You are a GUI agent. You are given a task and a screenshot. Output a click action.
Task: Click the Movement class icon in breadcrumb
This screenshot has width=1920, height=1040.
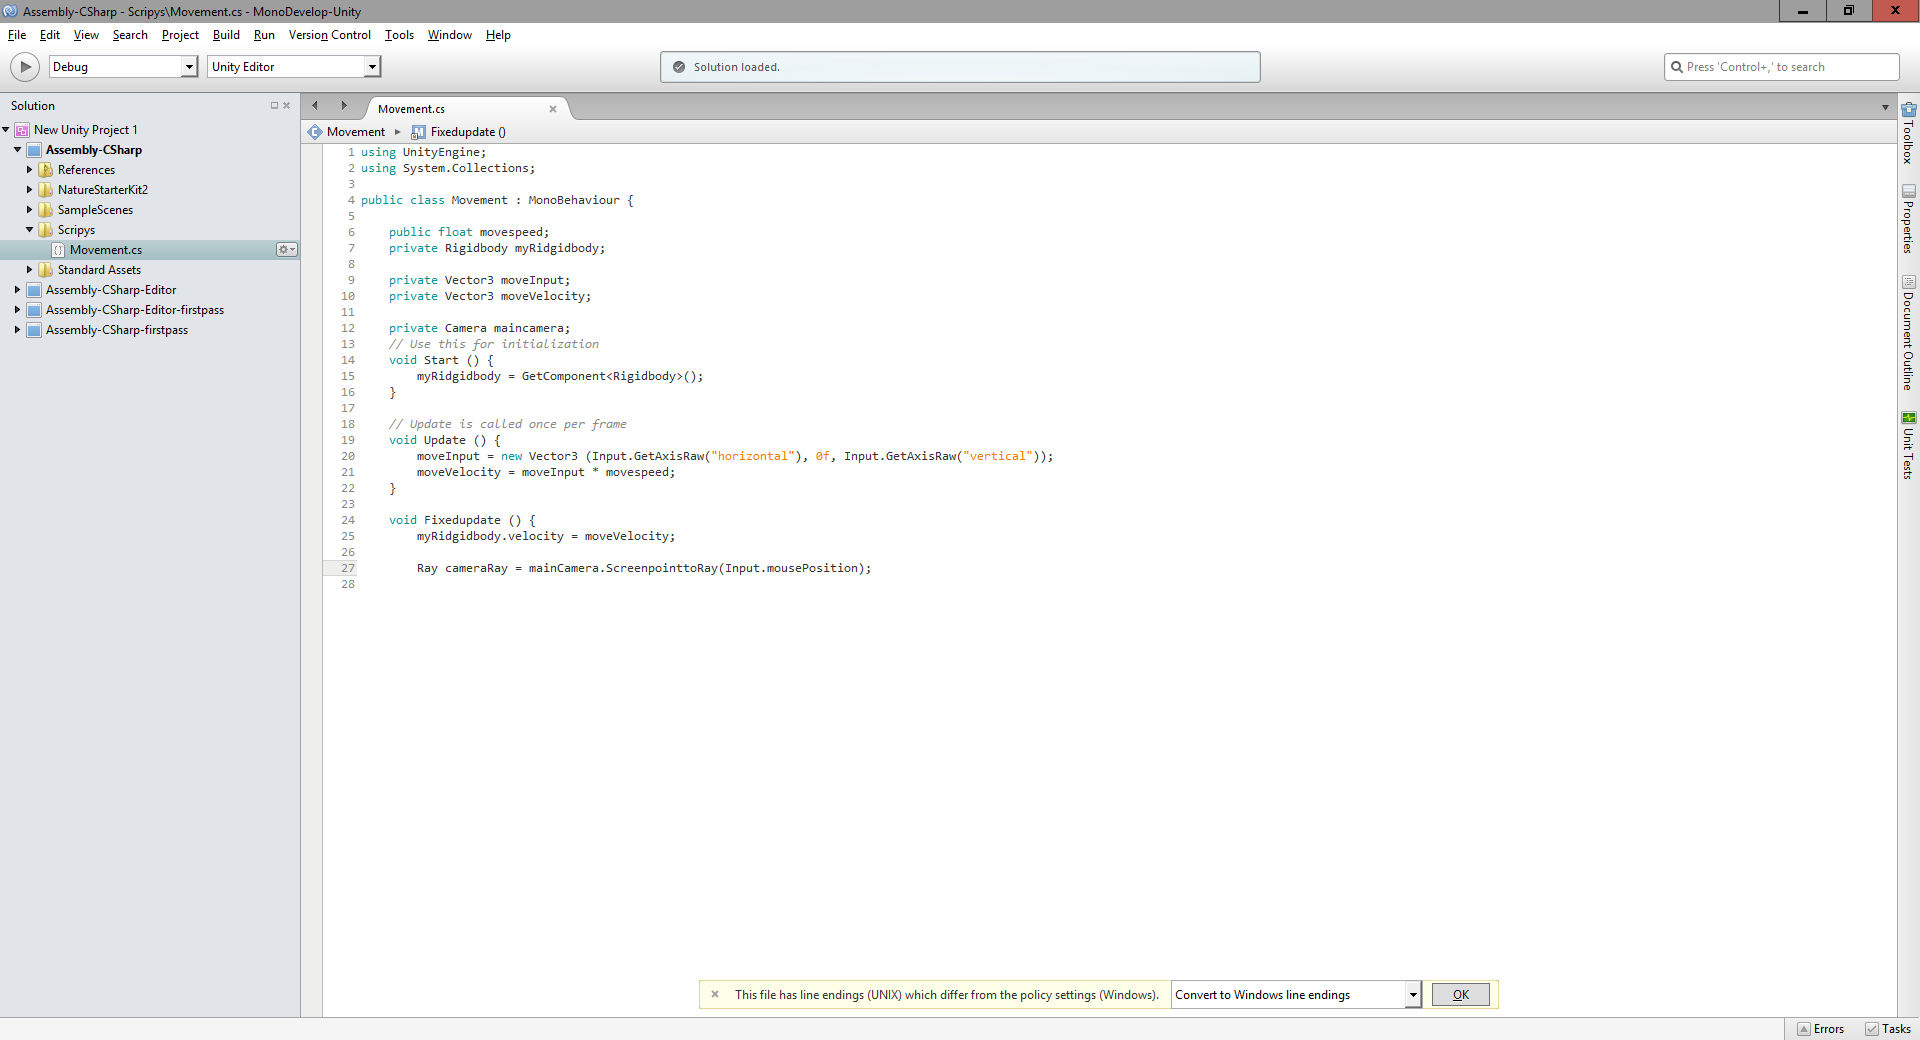[x=315, y=132]
